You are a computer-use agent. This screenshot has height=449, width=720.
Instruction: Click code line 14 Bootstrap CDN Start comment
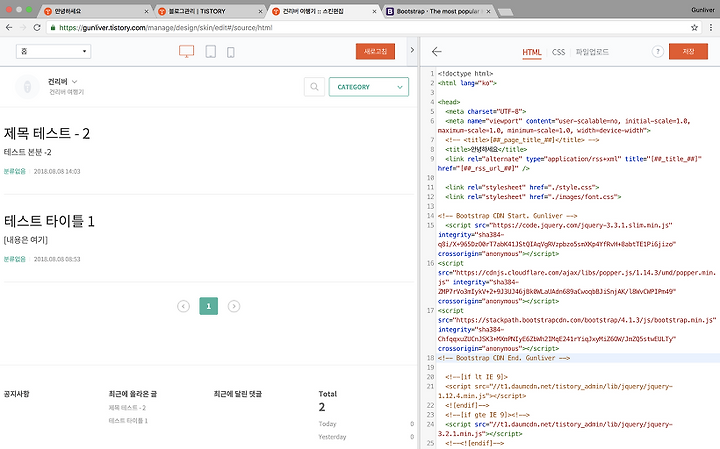[x=507, y=216]
